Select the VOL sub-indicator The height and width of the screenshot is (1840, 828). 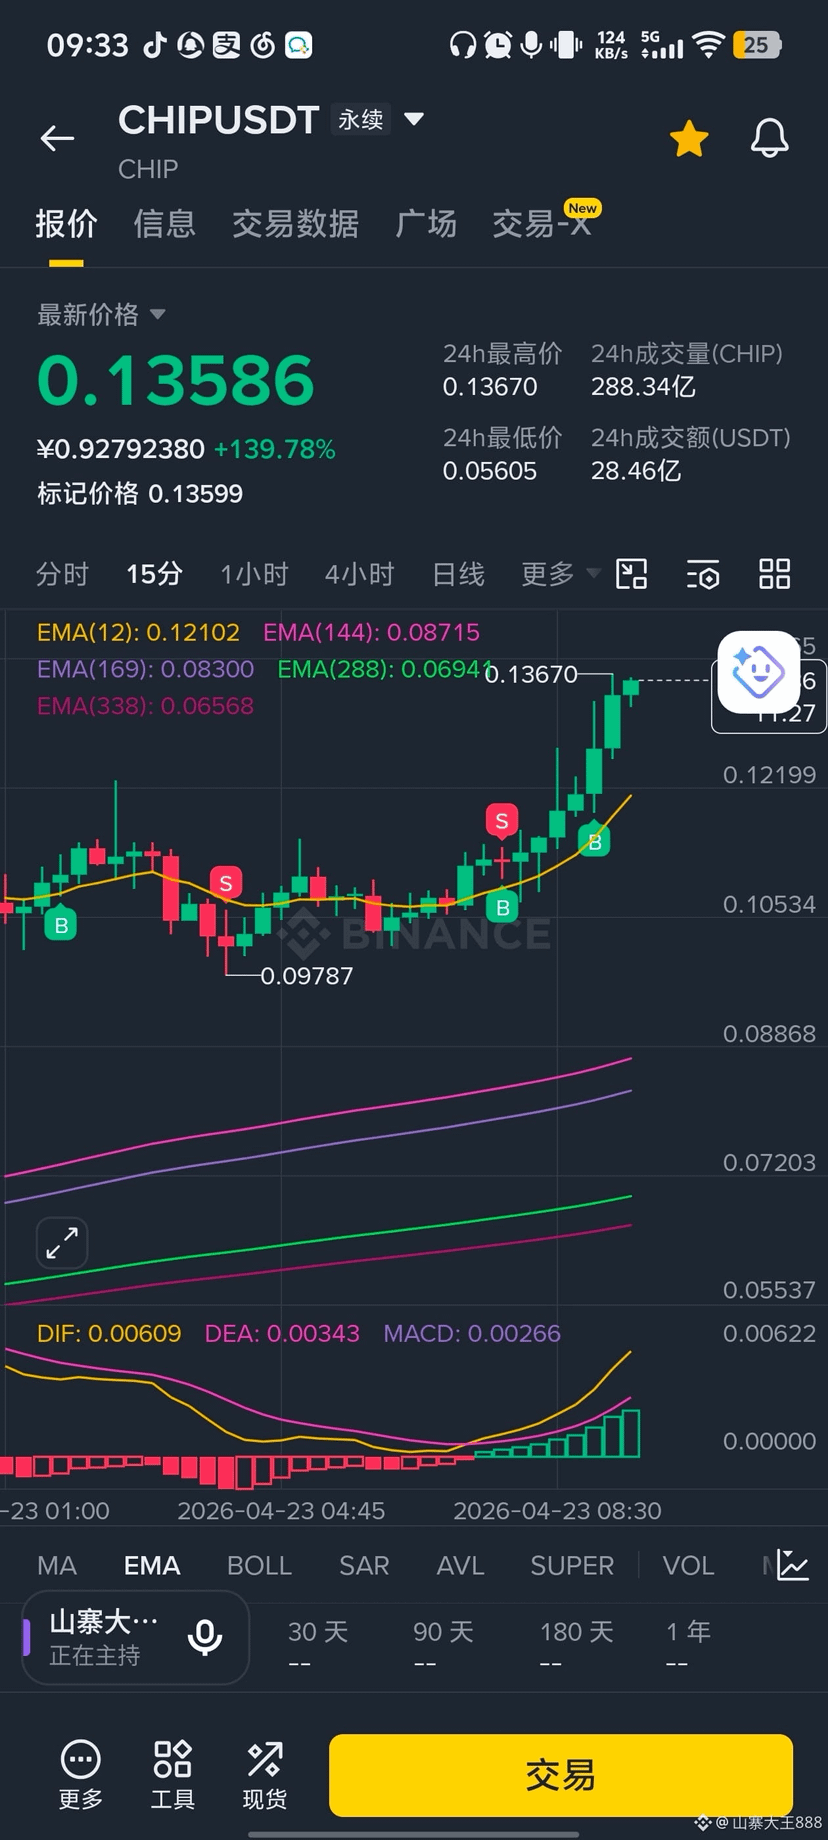(x=689, y=1566)
